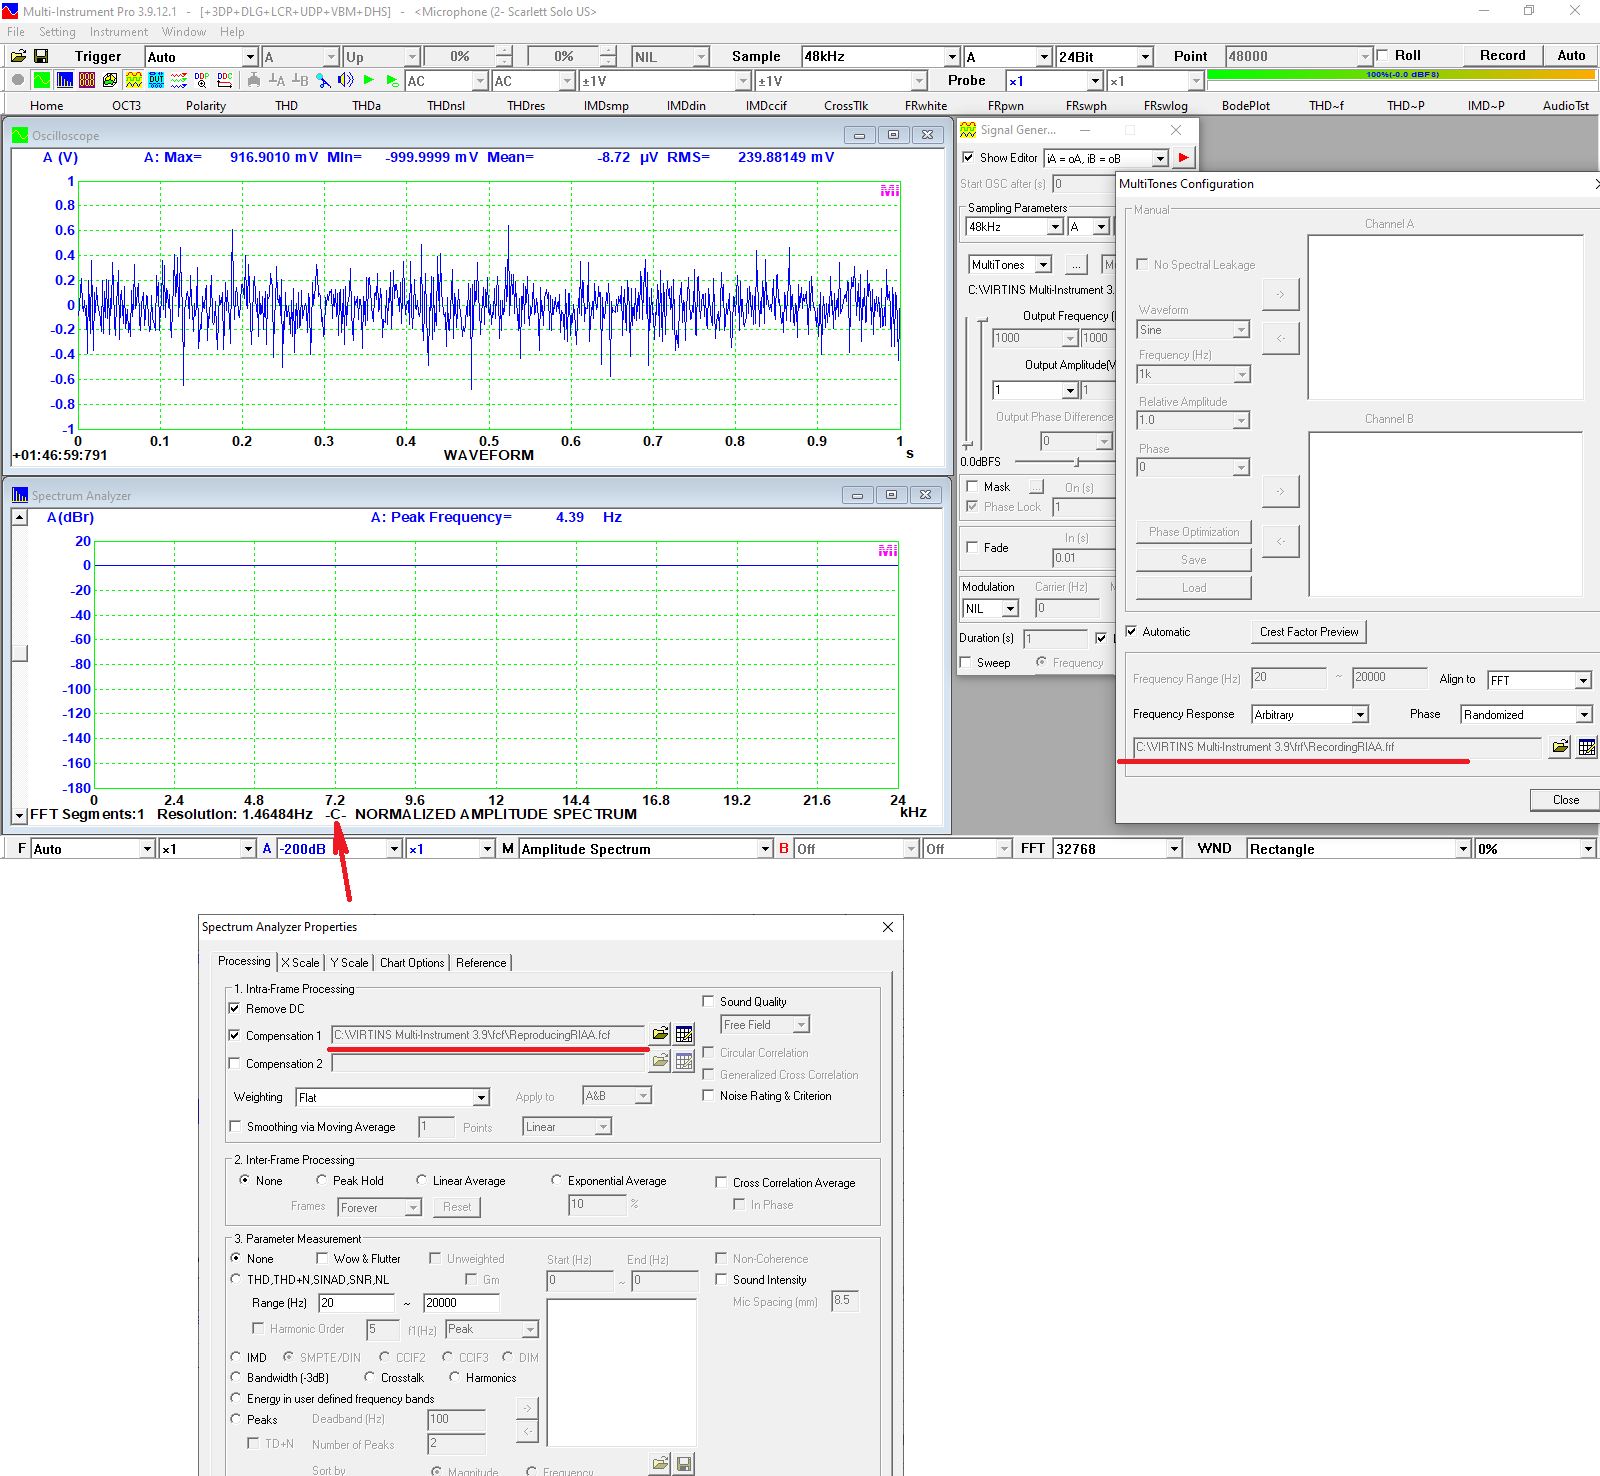This screenshot has height=1476, width=1600.
Task: Open the FFT size 32768 dropdown
Action: coord(1172,848)
